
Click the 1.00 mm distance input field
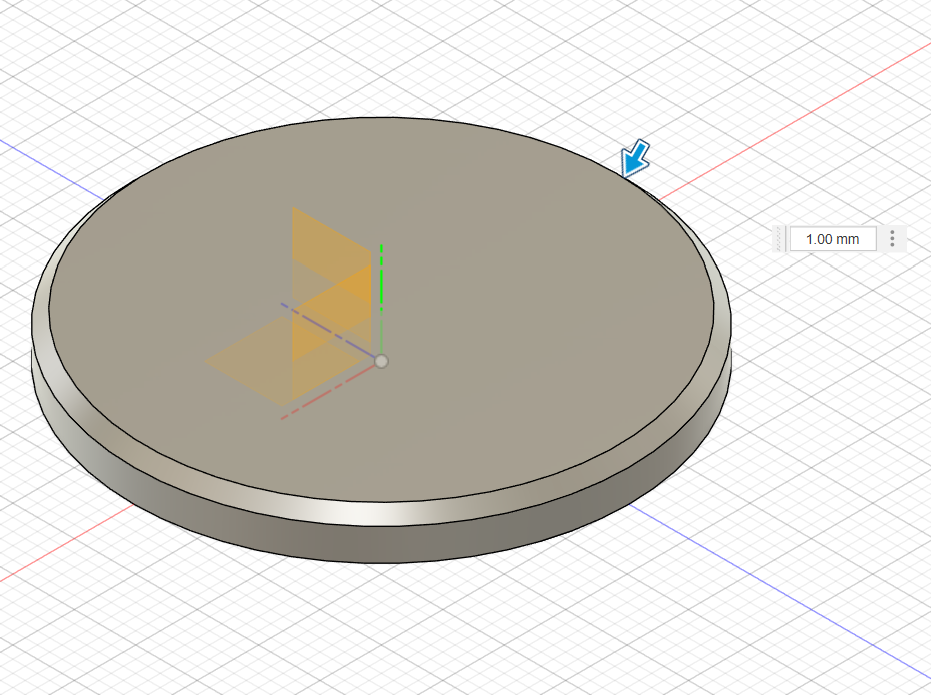tap(832, 239)
